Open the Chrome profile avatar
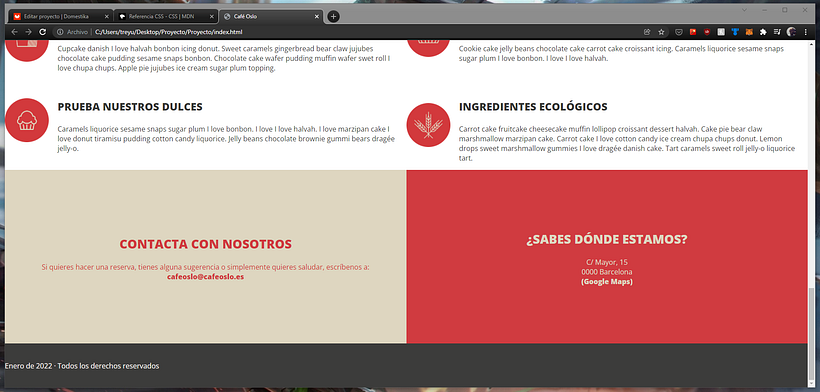The image size is (820, 392). click(x=792, y=32)
